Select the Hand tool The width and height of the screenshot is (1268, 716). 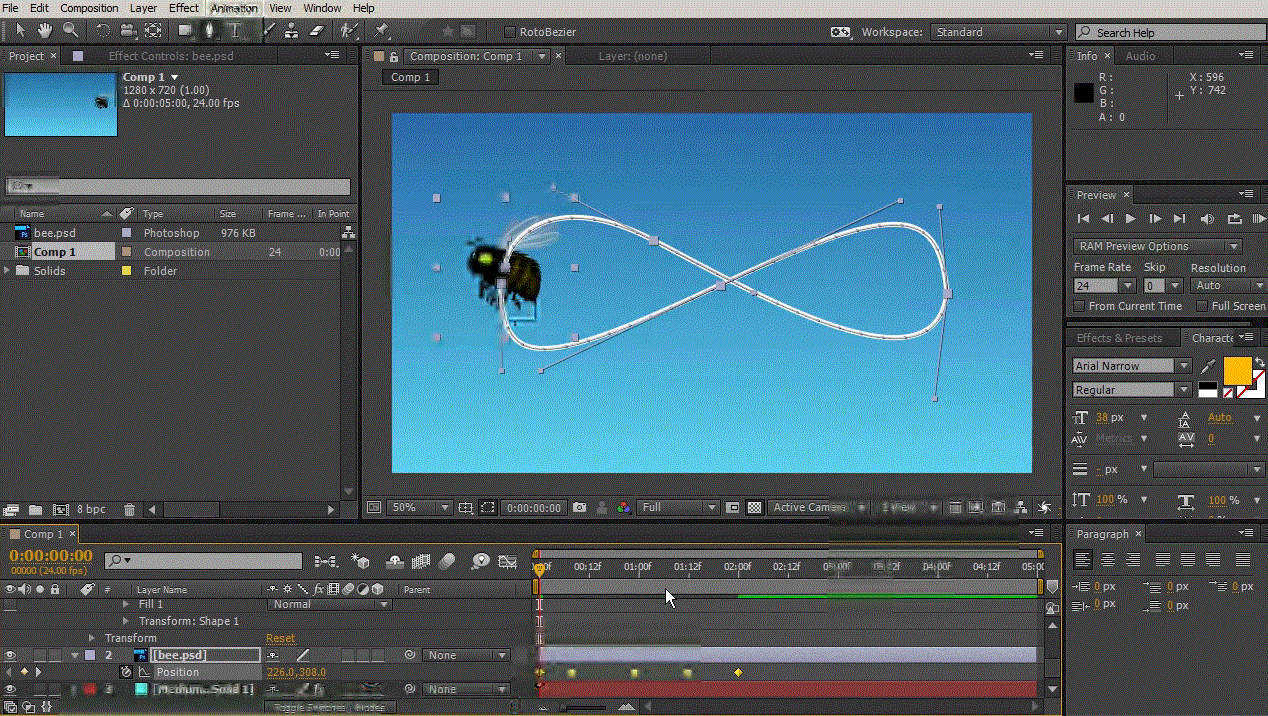coord(45,31)
